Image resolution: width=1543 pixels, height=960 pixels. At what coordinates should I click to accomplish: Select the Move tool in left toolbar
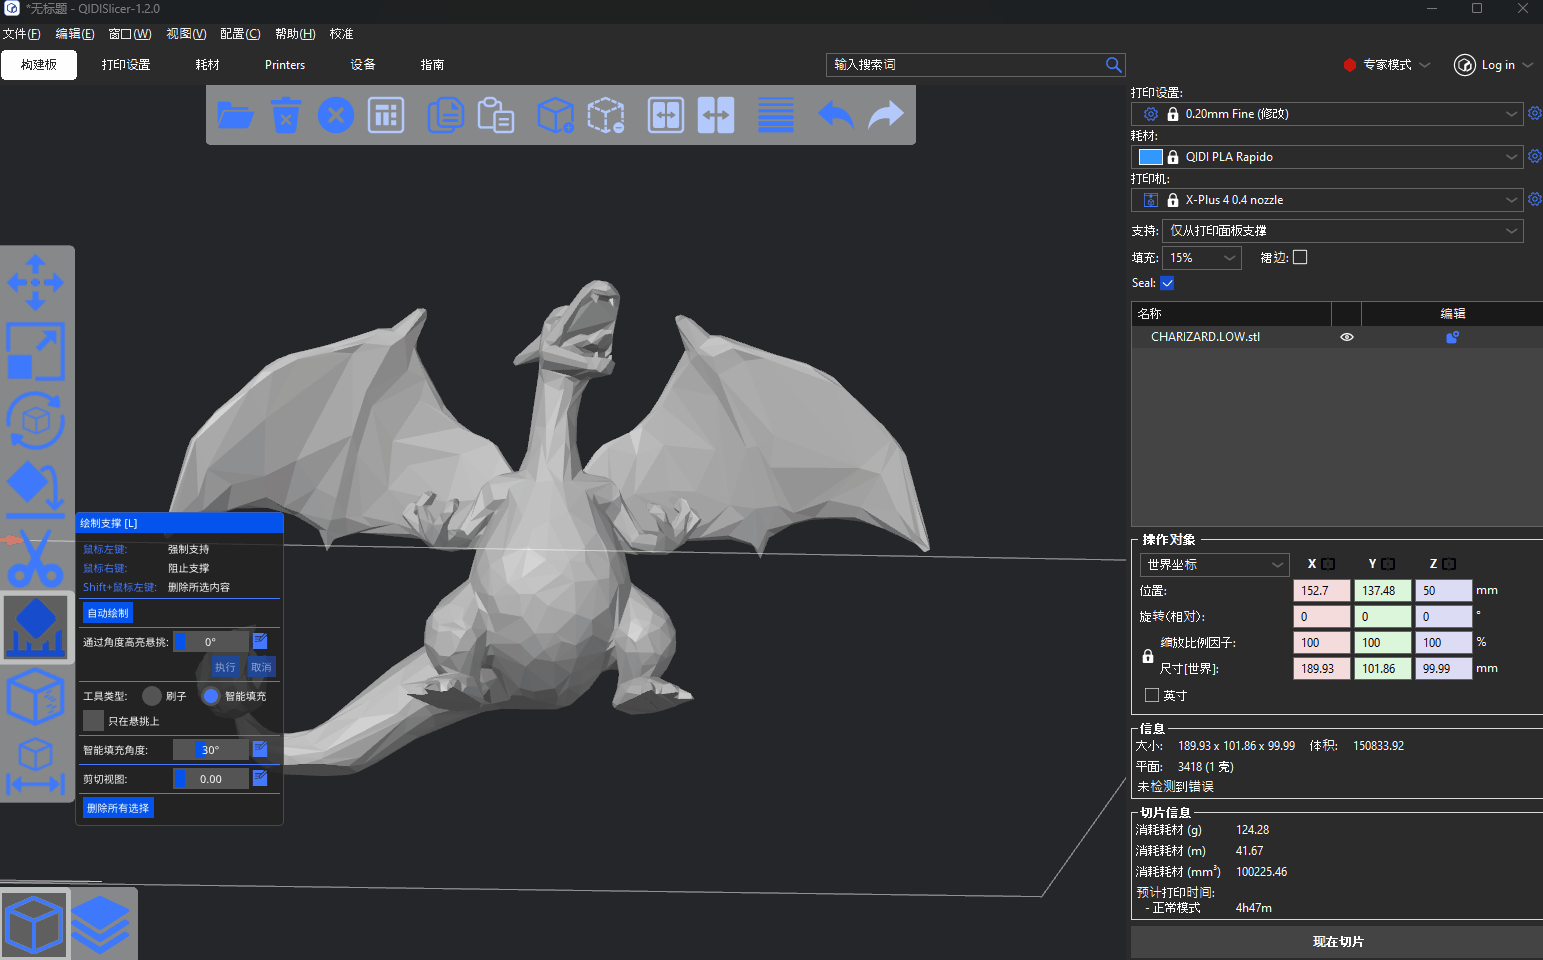tap(36, 282)
